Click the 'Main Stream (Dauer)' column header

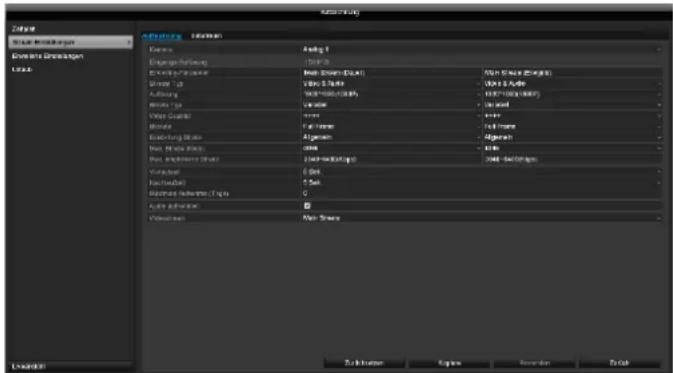[x=334, y=73]
